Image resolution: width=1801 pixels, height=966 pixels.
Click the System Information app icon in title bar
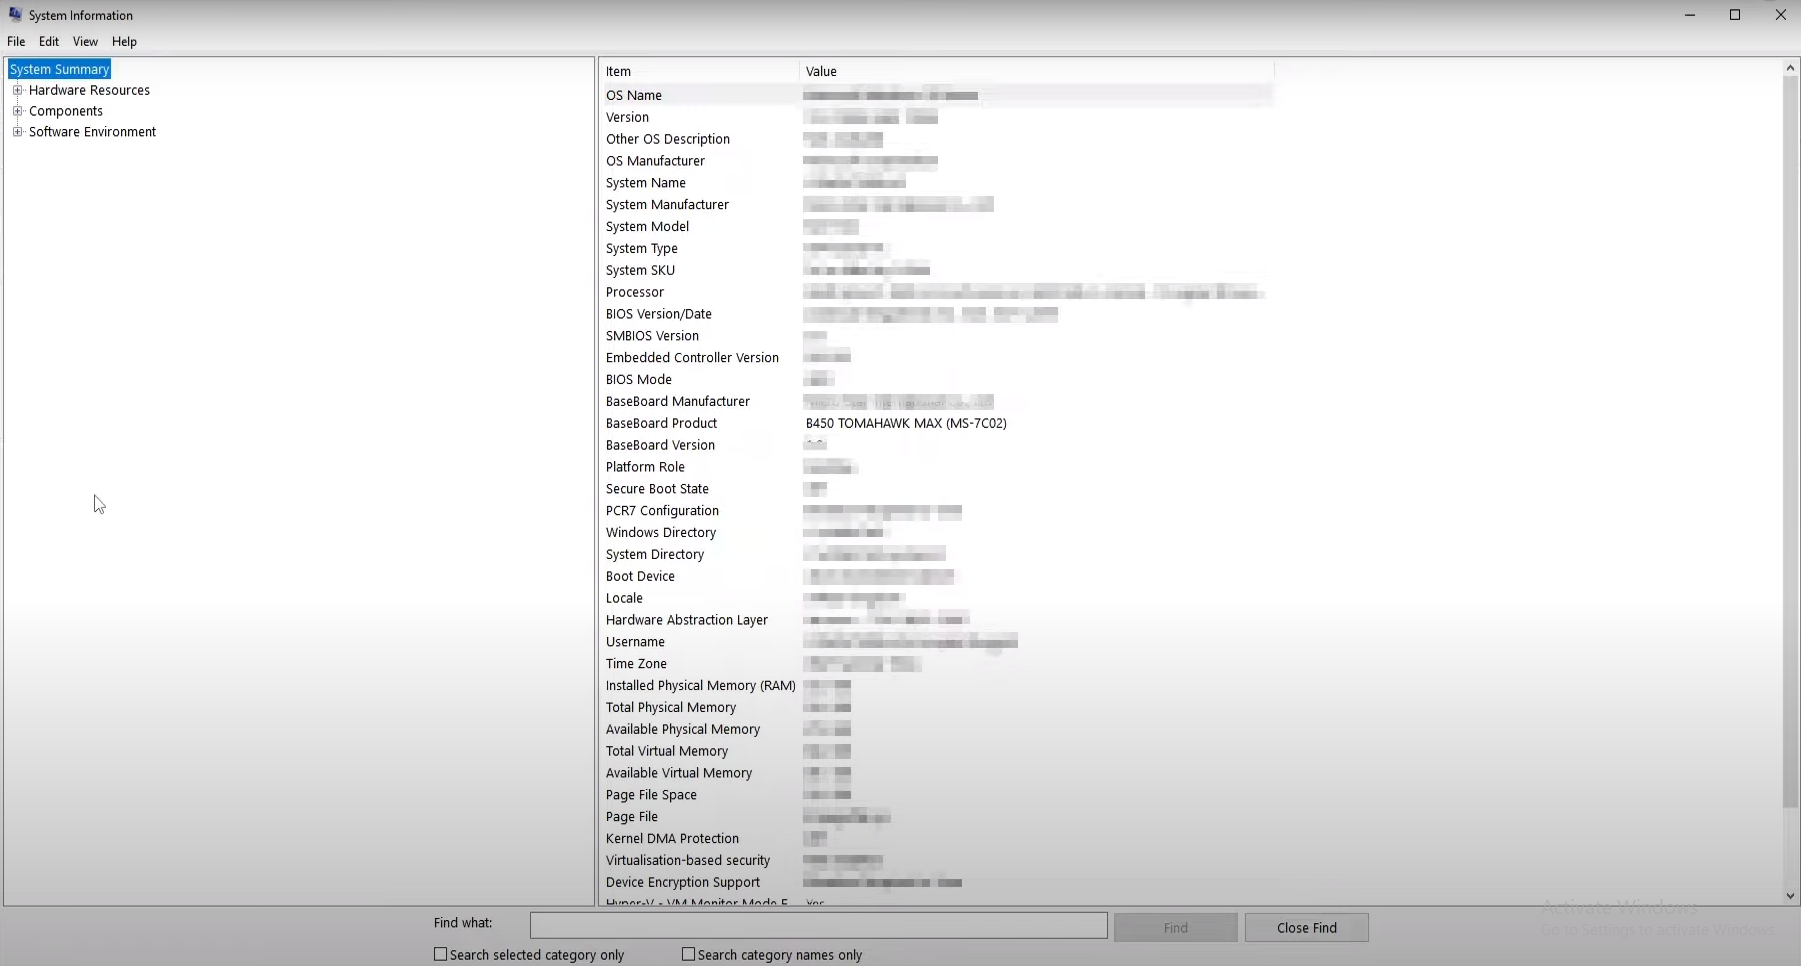(x=15, y=15)
